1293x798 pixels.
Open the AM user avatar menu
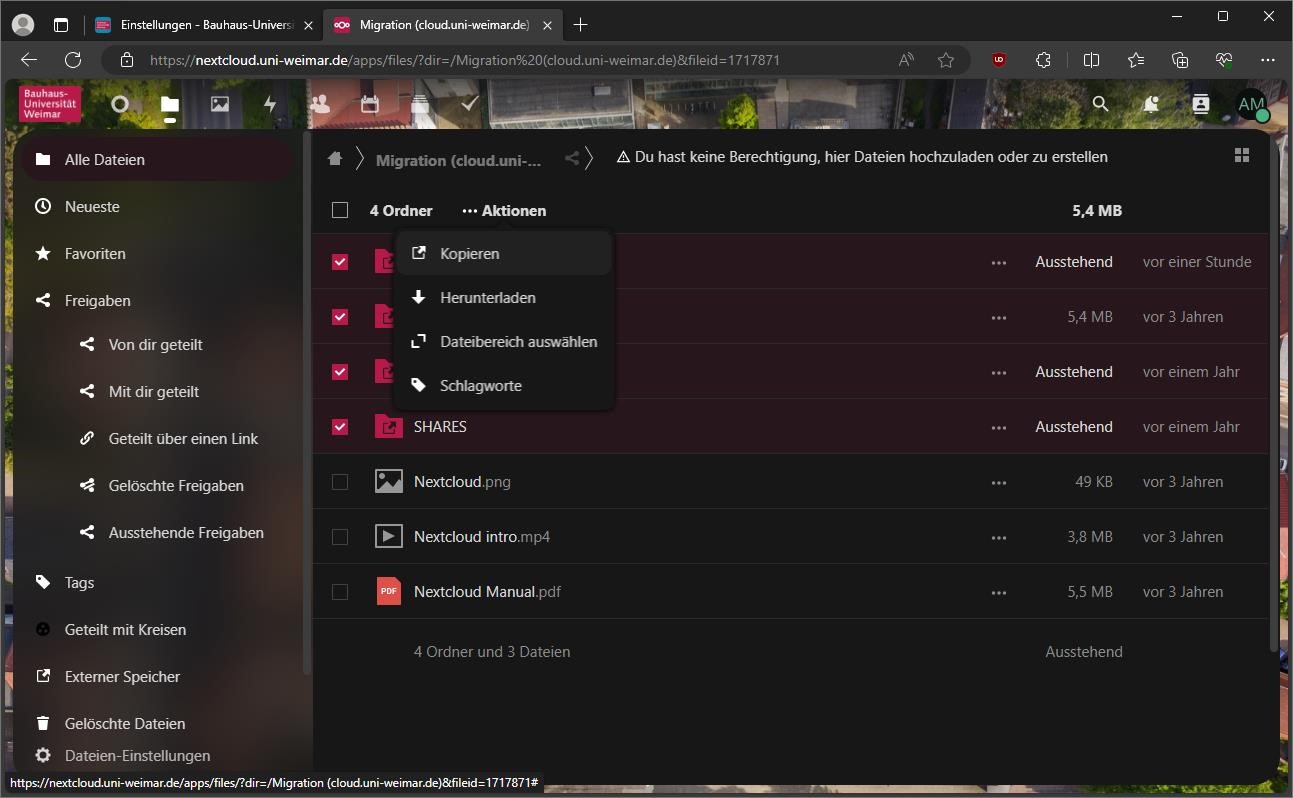(1251, 105)
